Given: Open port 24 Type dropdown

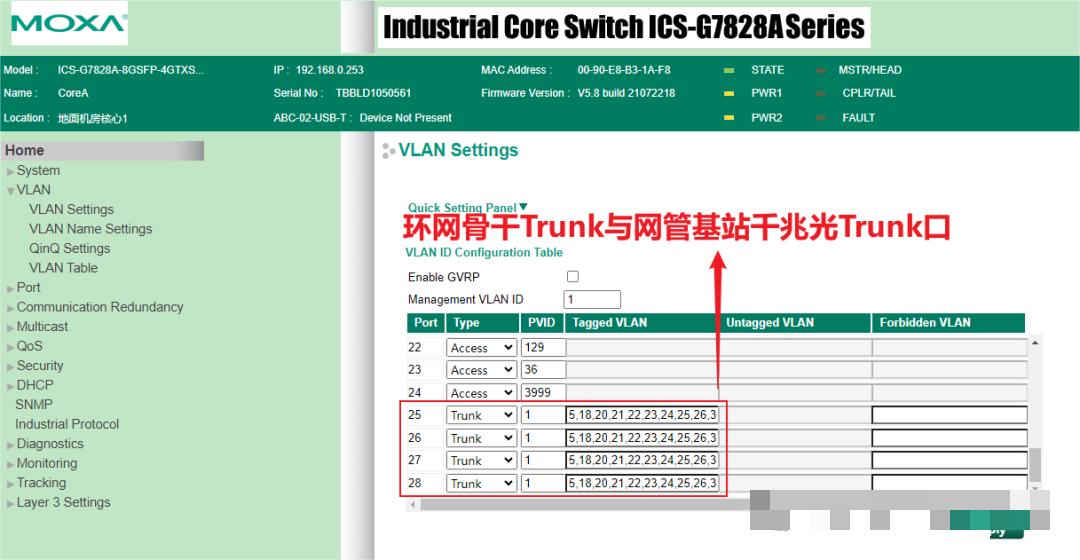Looking at the screenshot, I should pos(481,393).
